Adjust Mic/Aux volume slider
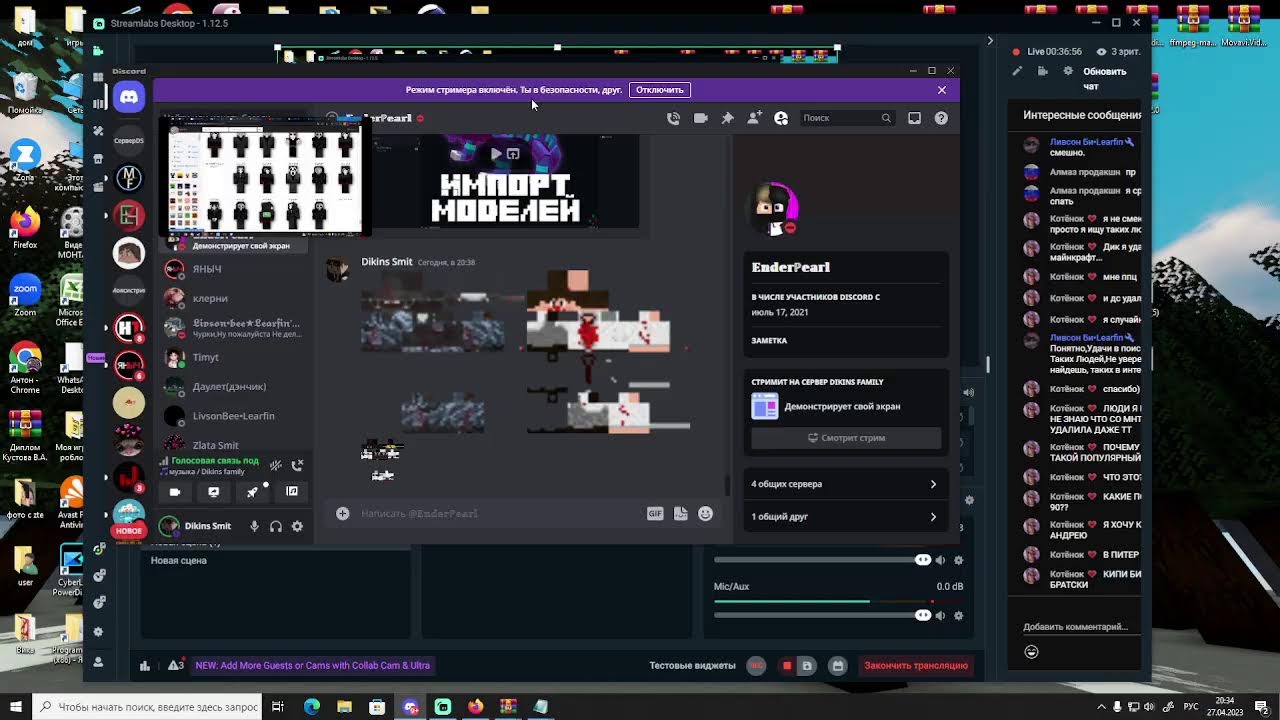 (822, 615)
